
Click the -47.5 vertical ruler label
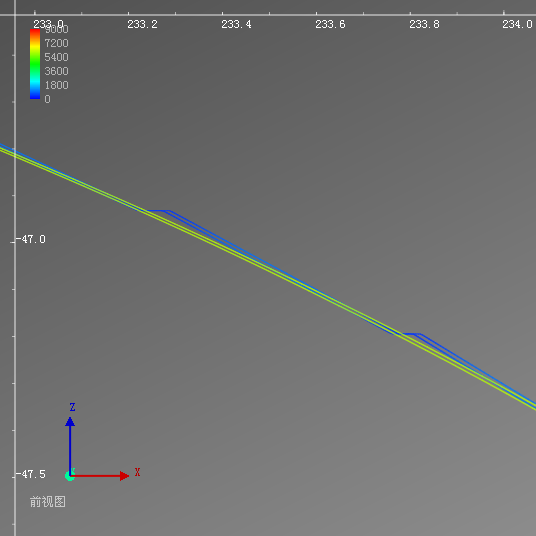(x=31, y=474)
